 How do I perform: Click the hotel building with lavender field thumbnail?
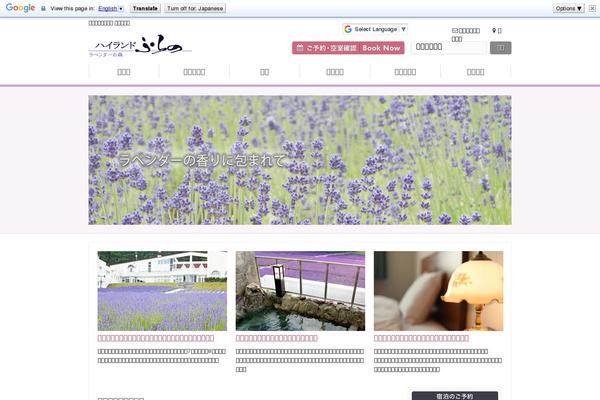pyautogui.click(x=162, y=291)
